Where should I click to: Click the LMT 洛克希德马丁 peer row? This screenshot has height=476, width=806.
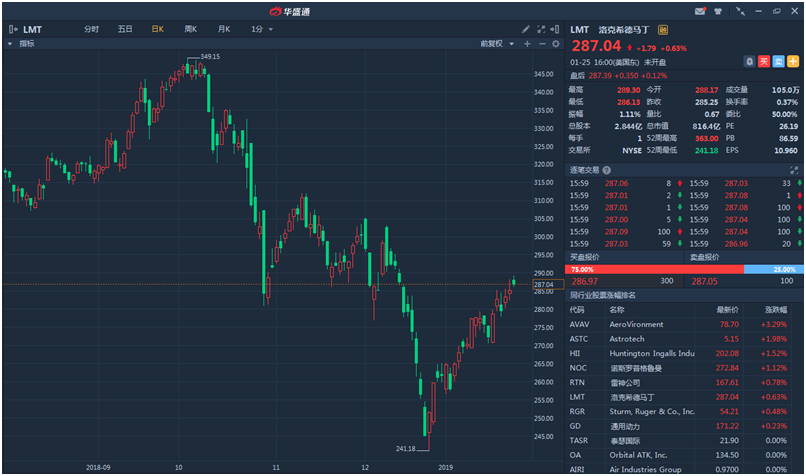point(684,397)
